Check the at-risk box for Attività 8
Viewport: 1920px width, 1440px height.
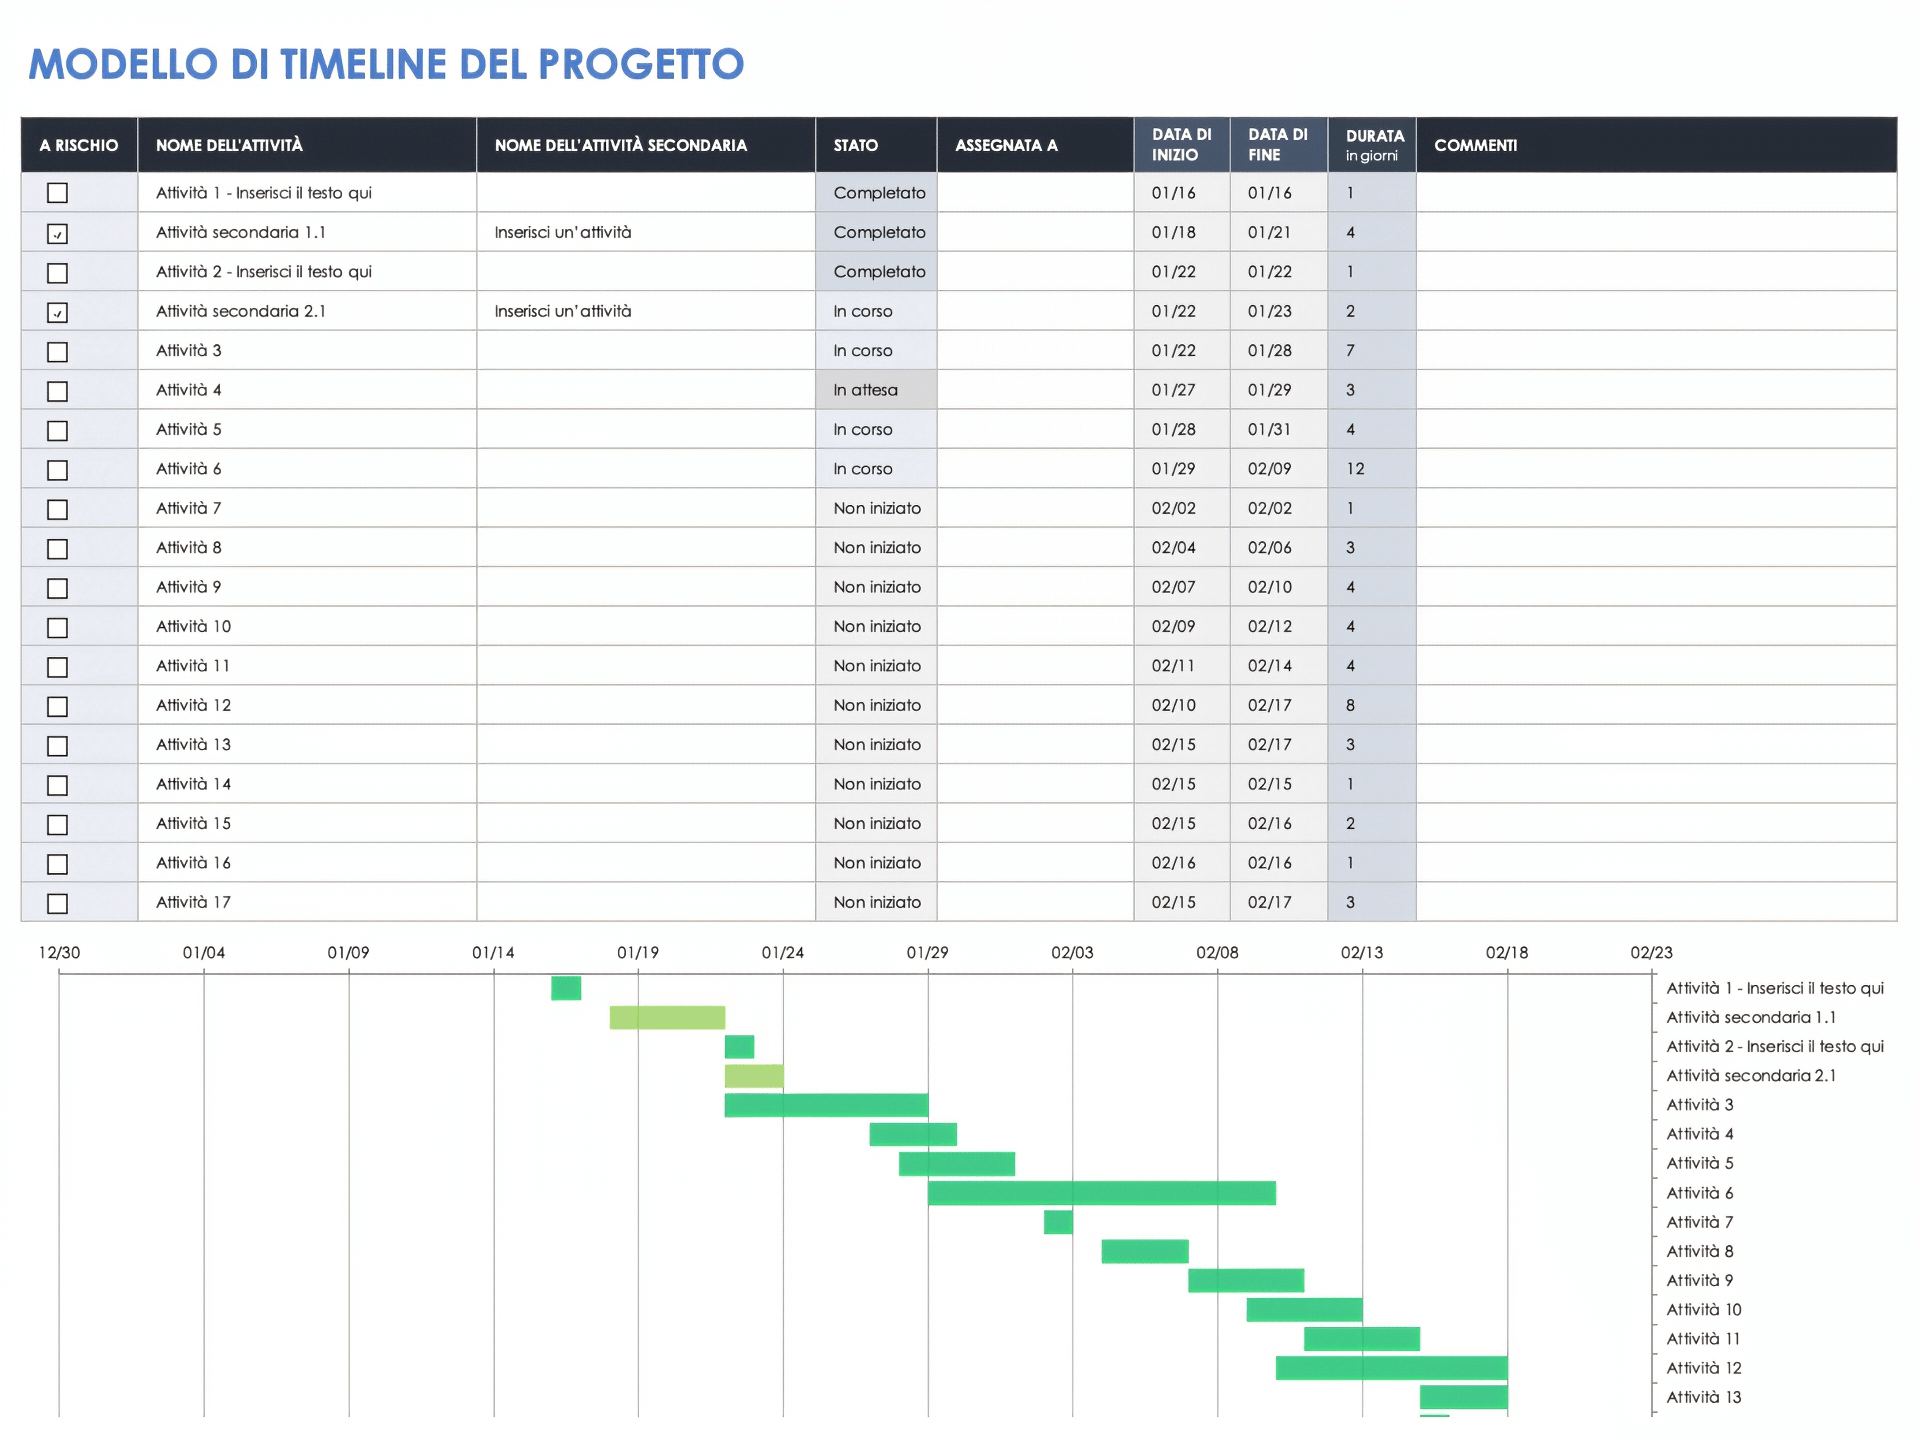(x=58, y=548)
